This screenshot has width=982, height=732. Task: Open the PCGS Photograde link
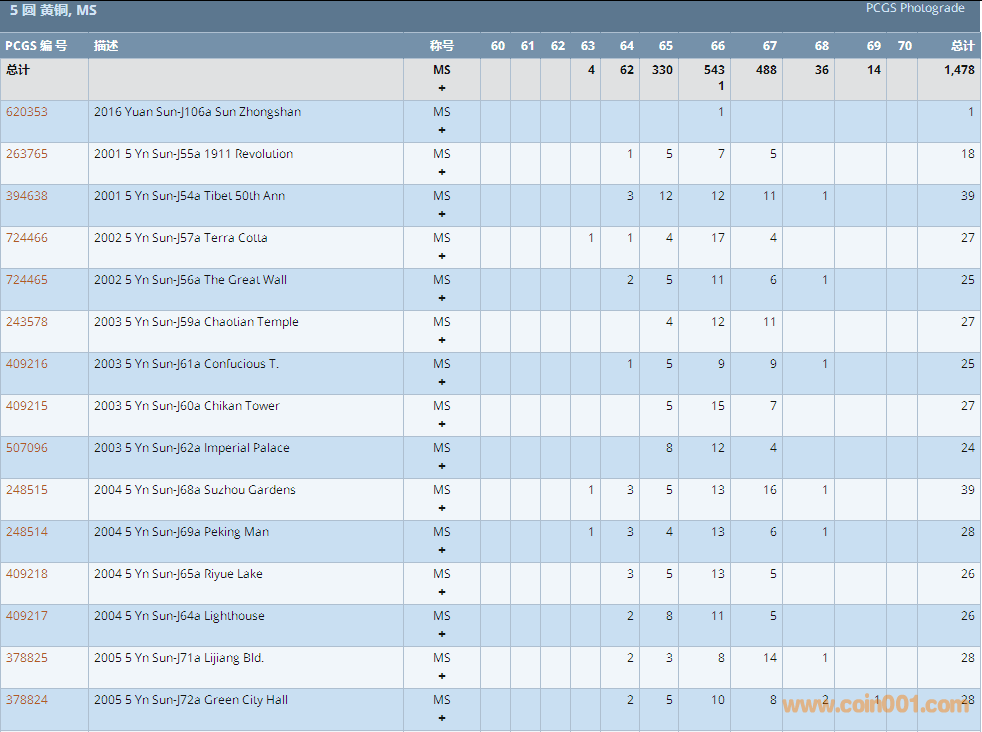[915, 8]
